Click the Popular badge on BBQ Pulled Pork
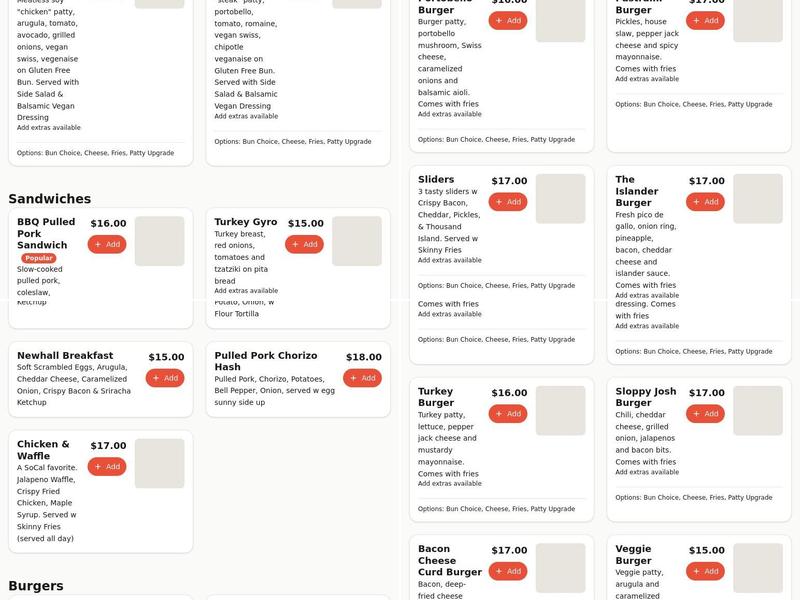 point(39,258)
